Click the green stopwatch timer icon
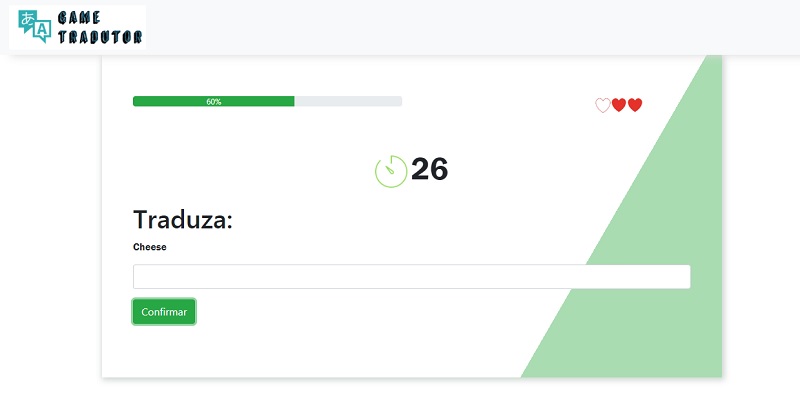Image resolution: width=800 pixels, height=400 pixels. click(391, 171)
